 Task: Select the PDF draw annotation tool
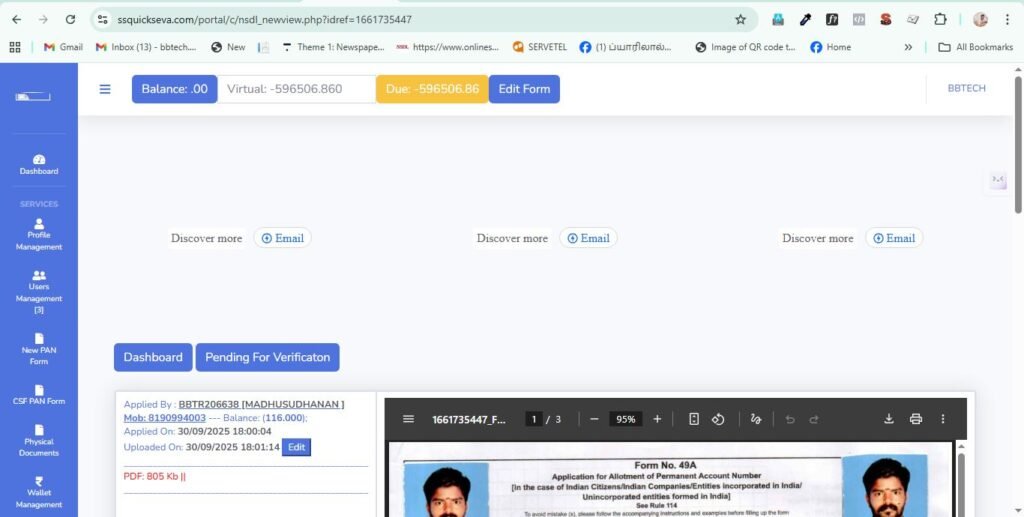756,419
